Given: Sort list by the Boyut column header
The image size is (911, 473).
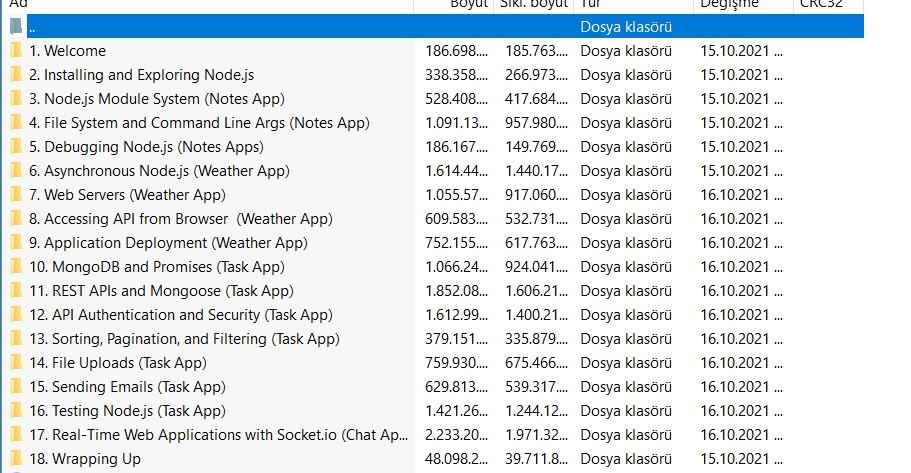Looking at the screenshot, I should (x=468, y=5).
